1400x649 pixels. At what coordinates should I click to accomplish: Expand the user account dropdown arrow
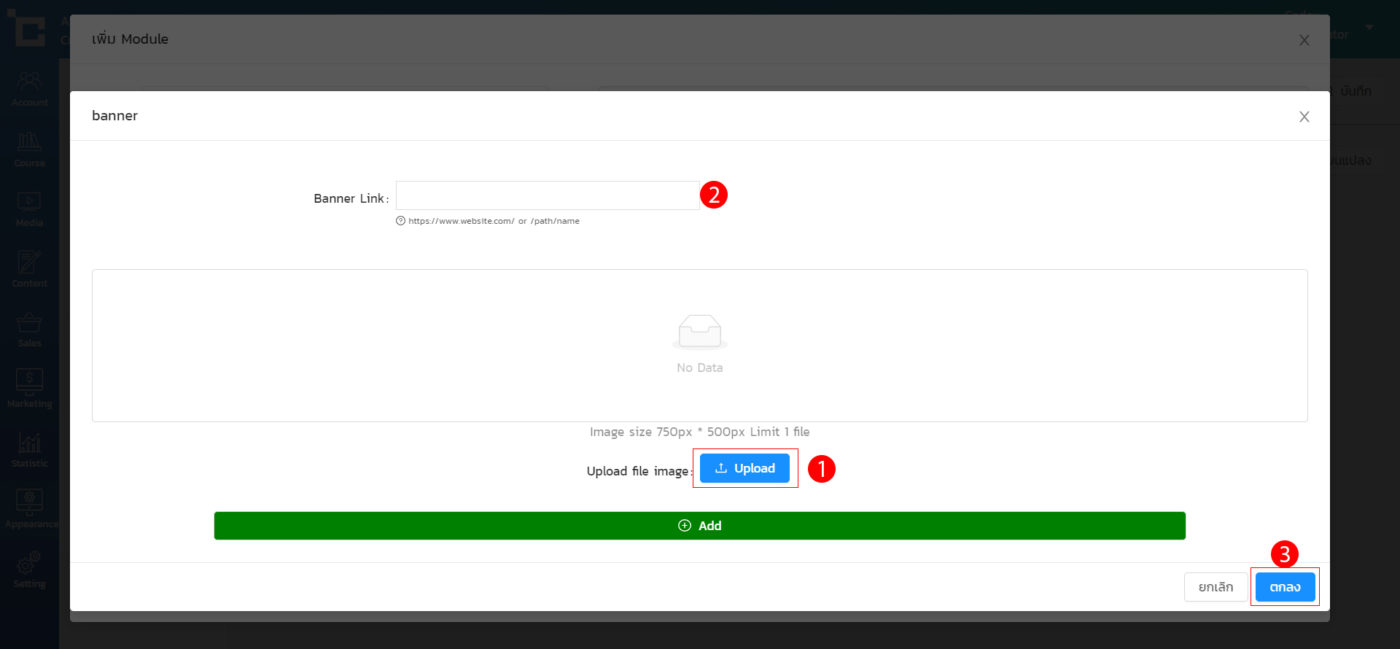click(x=1369, y=27)
